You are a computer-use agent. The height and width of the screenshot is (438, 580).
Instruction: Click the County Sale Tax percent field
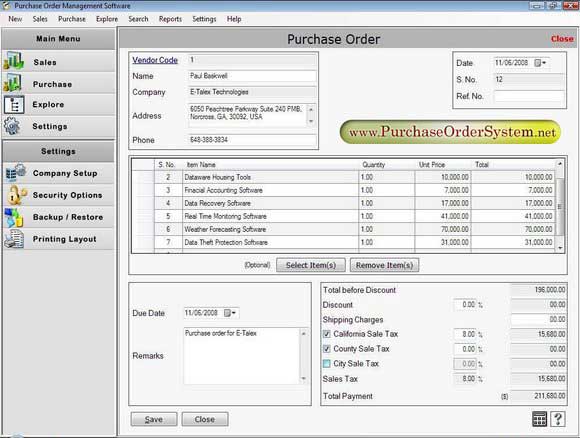[465, 349]
